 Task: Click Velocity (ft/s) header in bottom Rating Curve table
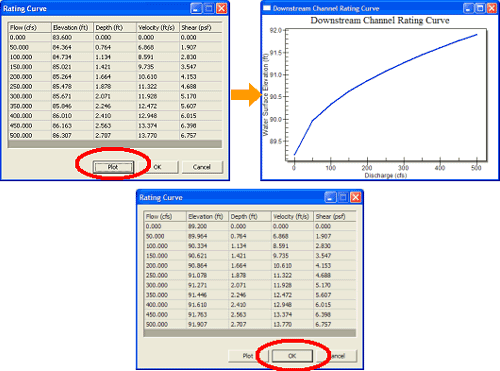(292, 217)
